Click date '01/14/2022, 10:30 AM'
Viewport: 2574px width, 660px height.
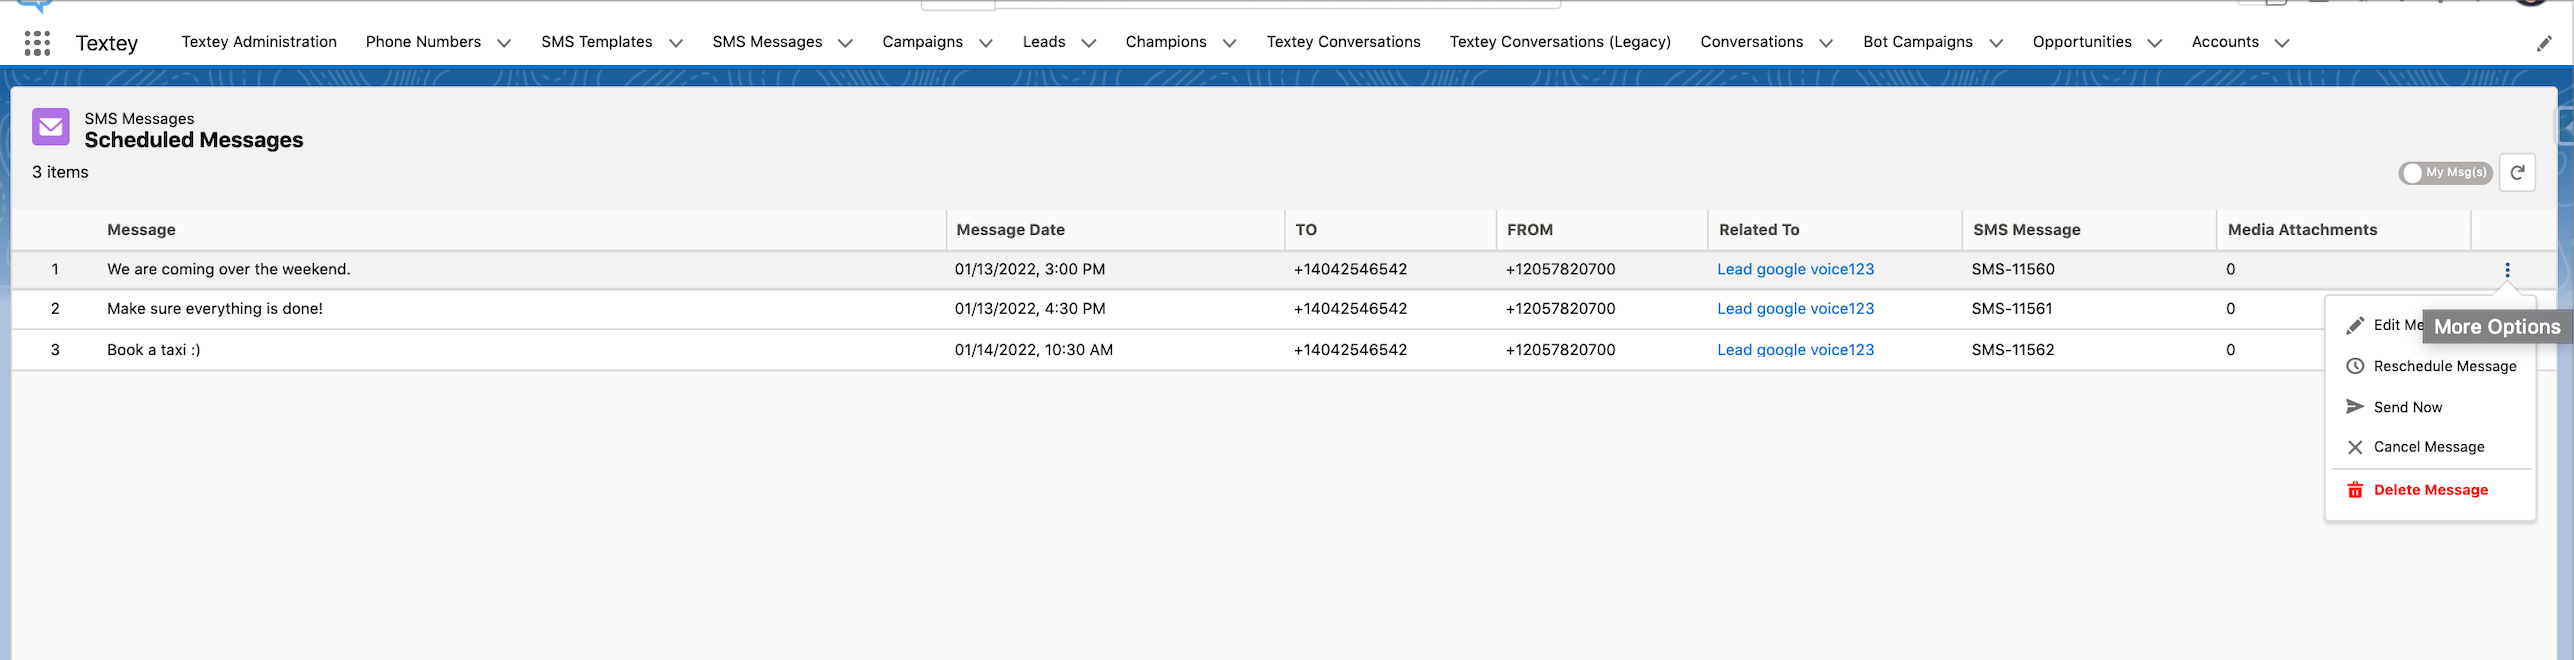(x=1034, y=350)
